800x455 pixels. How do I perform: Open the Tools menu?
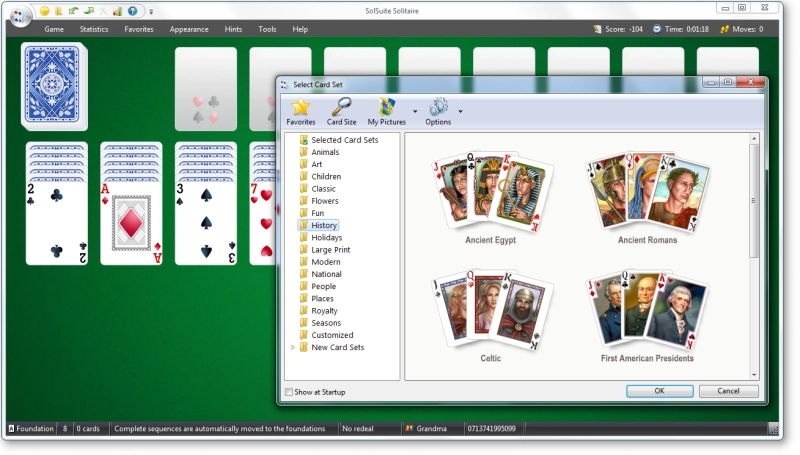267,29
